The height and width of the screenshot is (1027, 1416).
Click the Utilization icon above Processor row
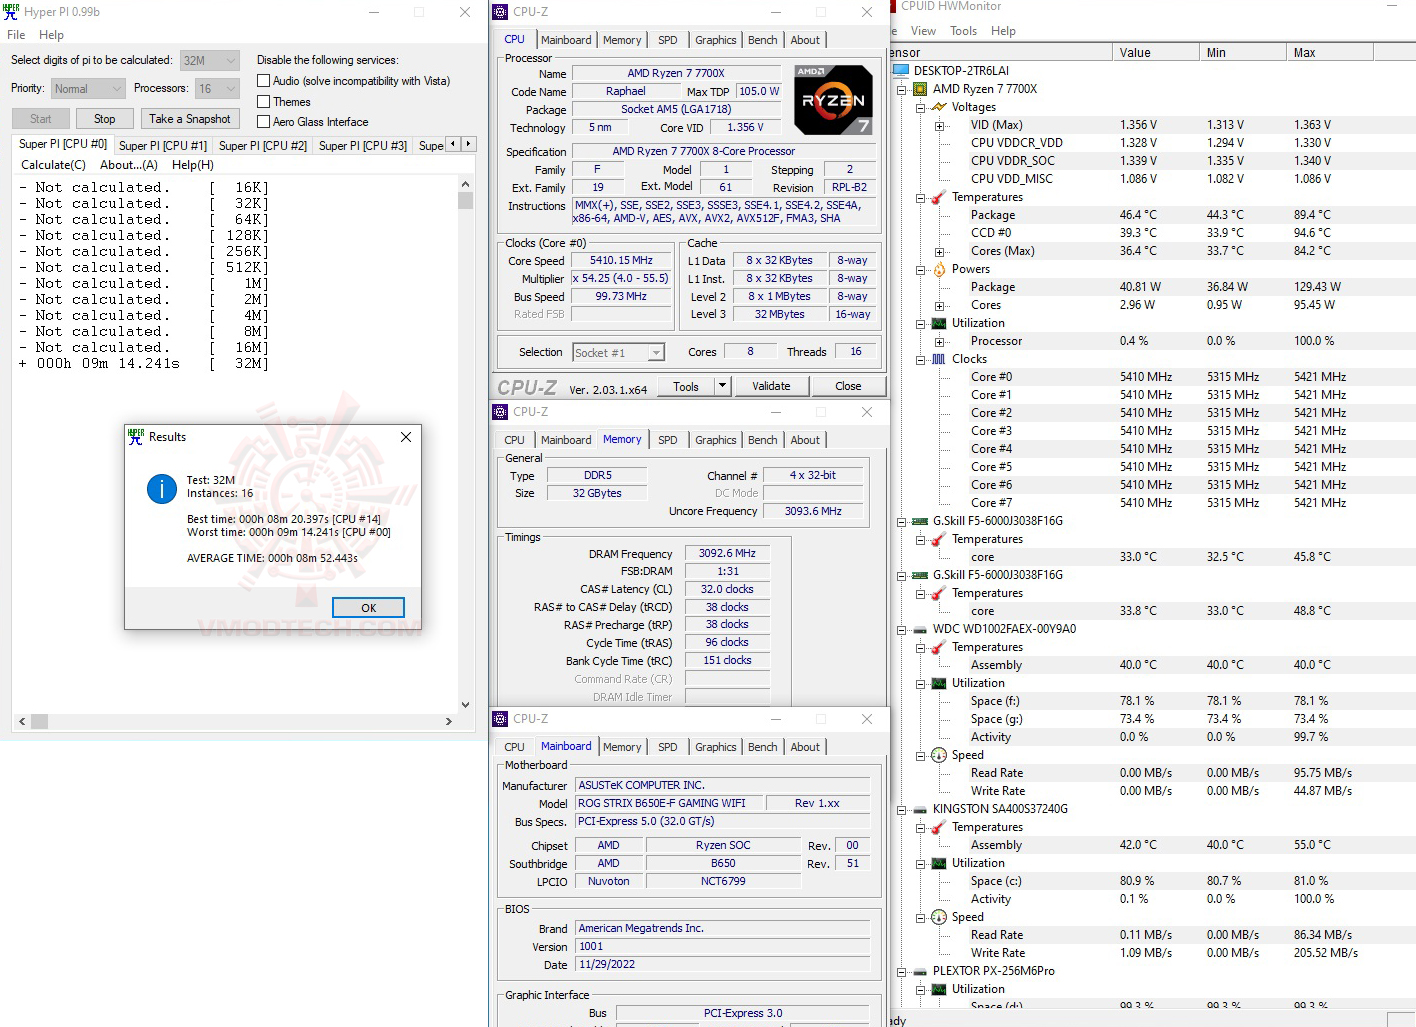point(939,323)
